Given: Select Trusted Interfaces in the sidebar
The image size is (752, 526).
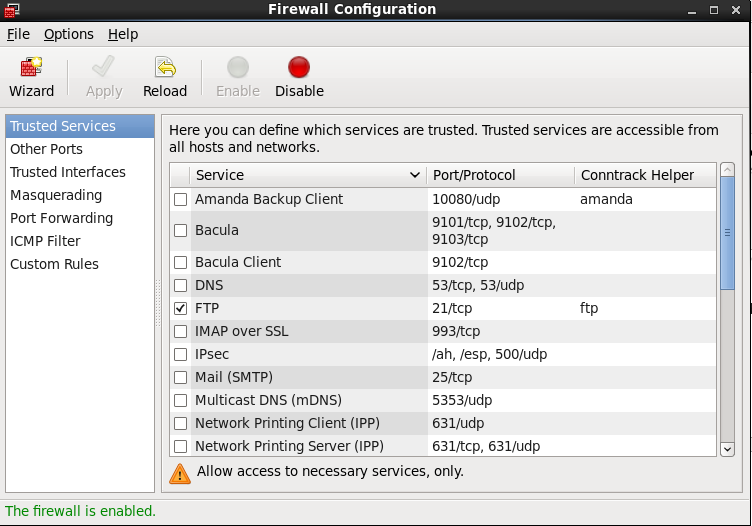Looking at the screenshot, I should point(80,172).
